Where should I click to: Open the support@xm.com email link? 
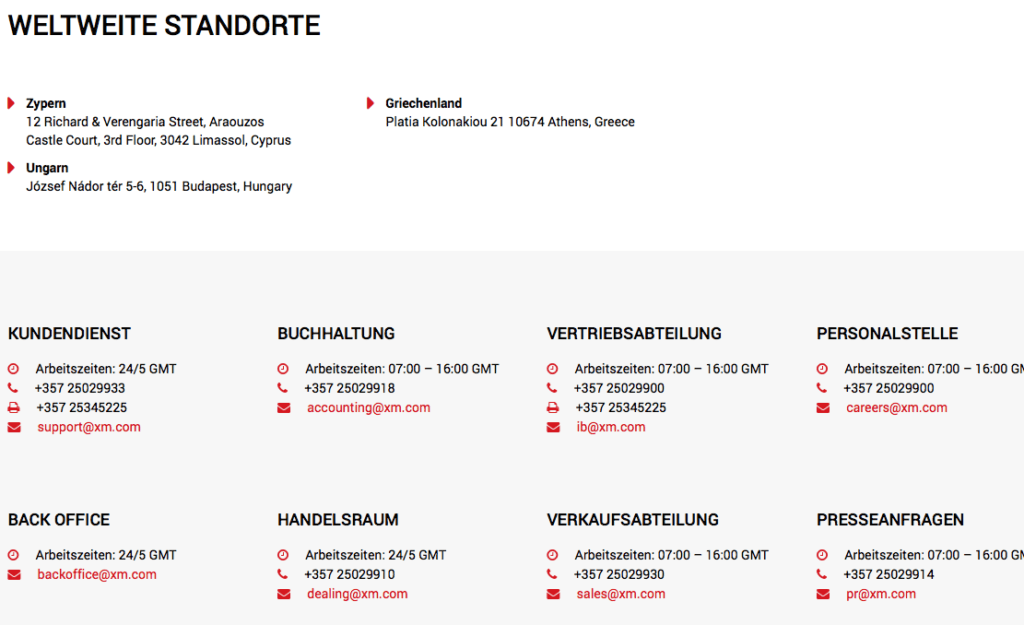[x=89, y=427]
